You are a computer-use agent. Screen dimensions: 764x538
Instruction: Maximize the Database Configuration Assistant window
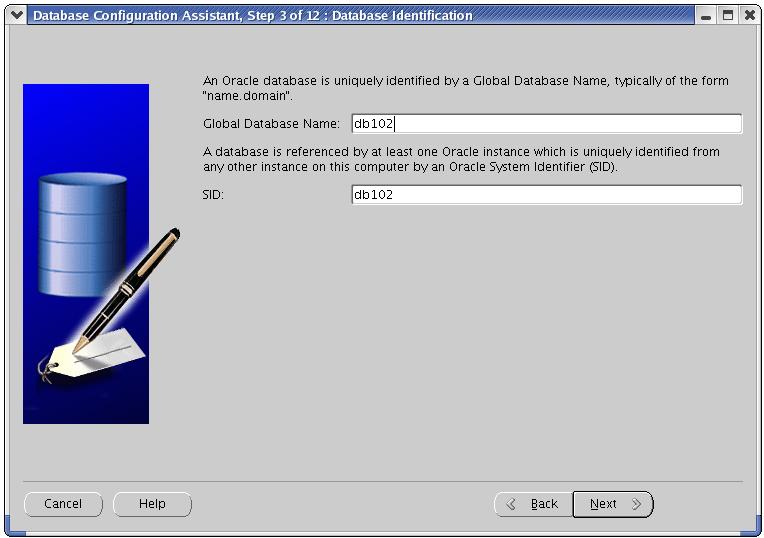728,16
